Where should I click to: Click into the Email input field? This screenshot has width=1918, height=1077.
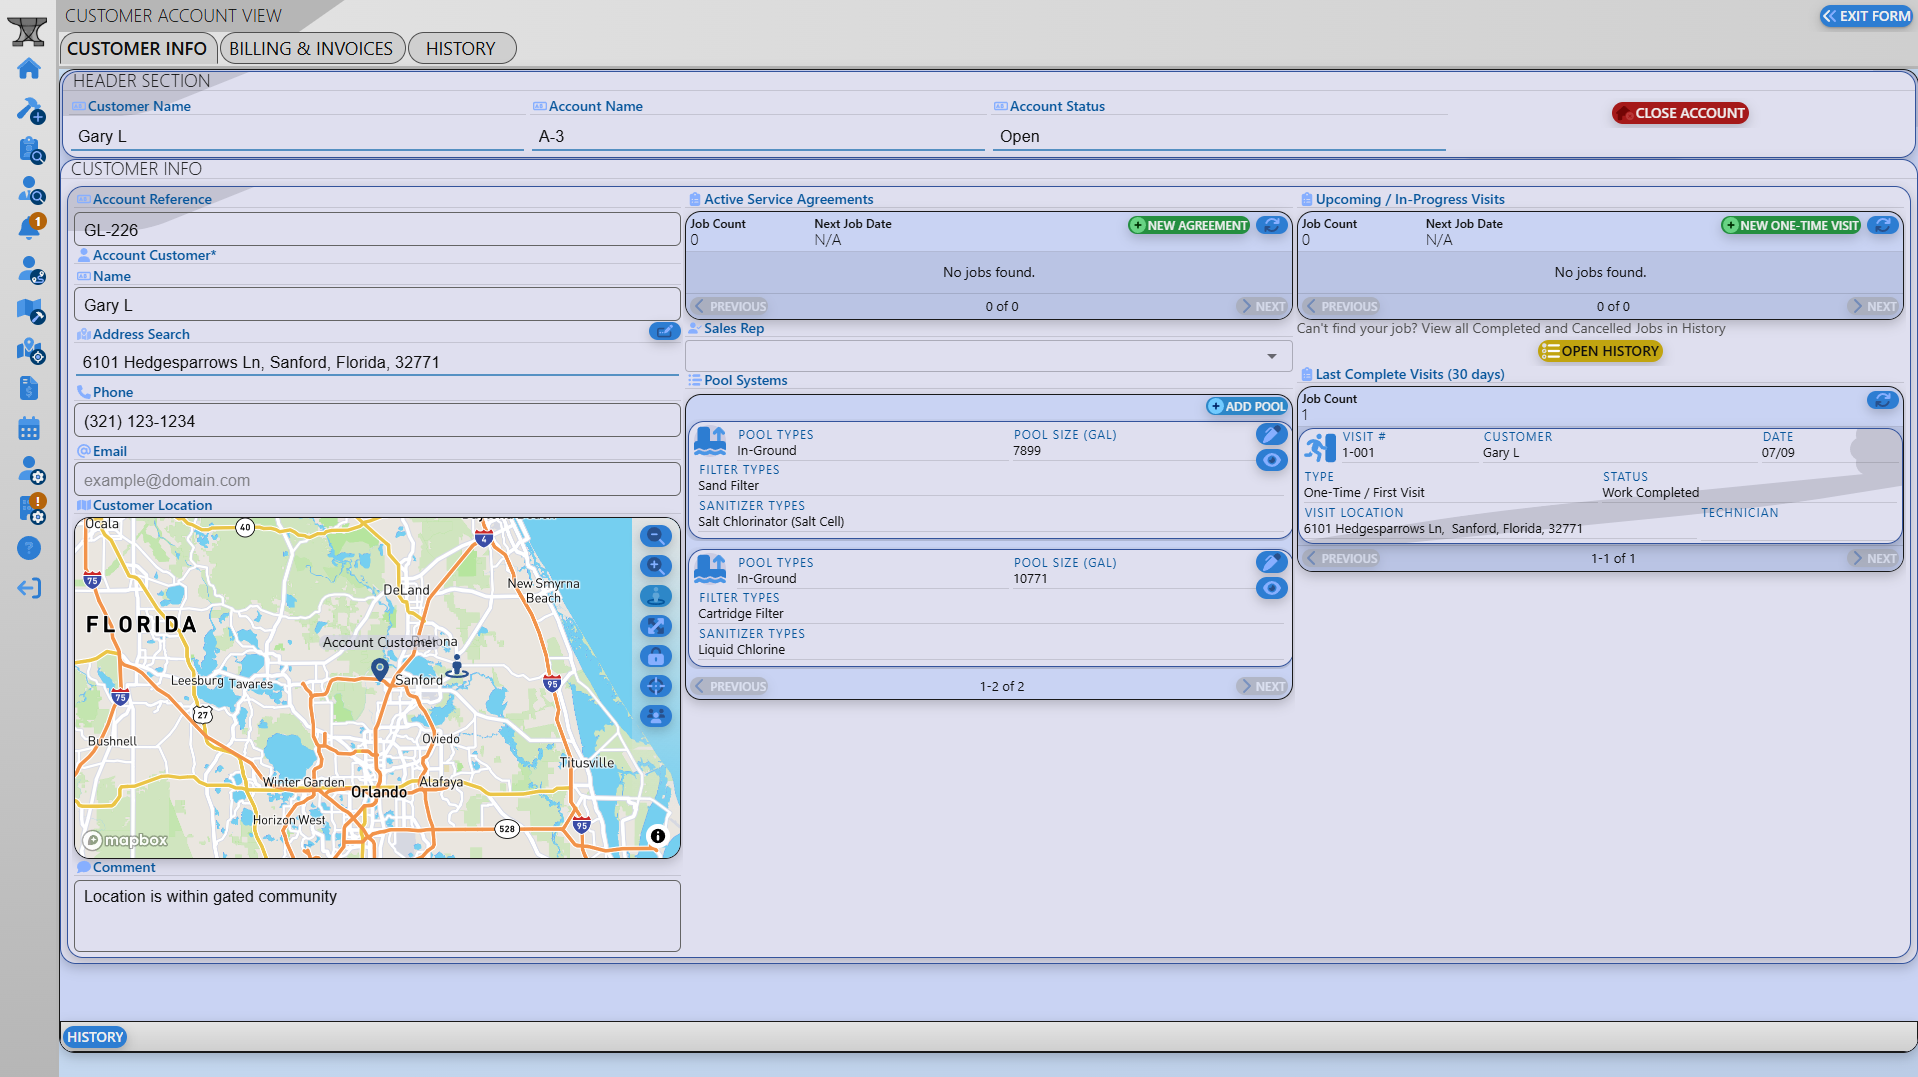(377, 480)
